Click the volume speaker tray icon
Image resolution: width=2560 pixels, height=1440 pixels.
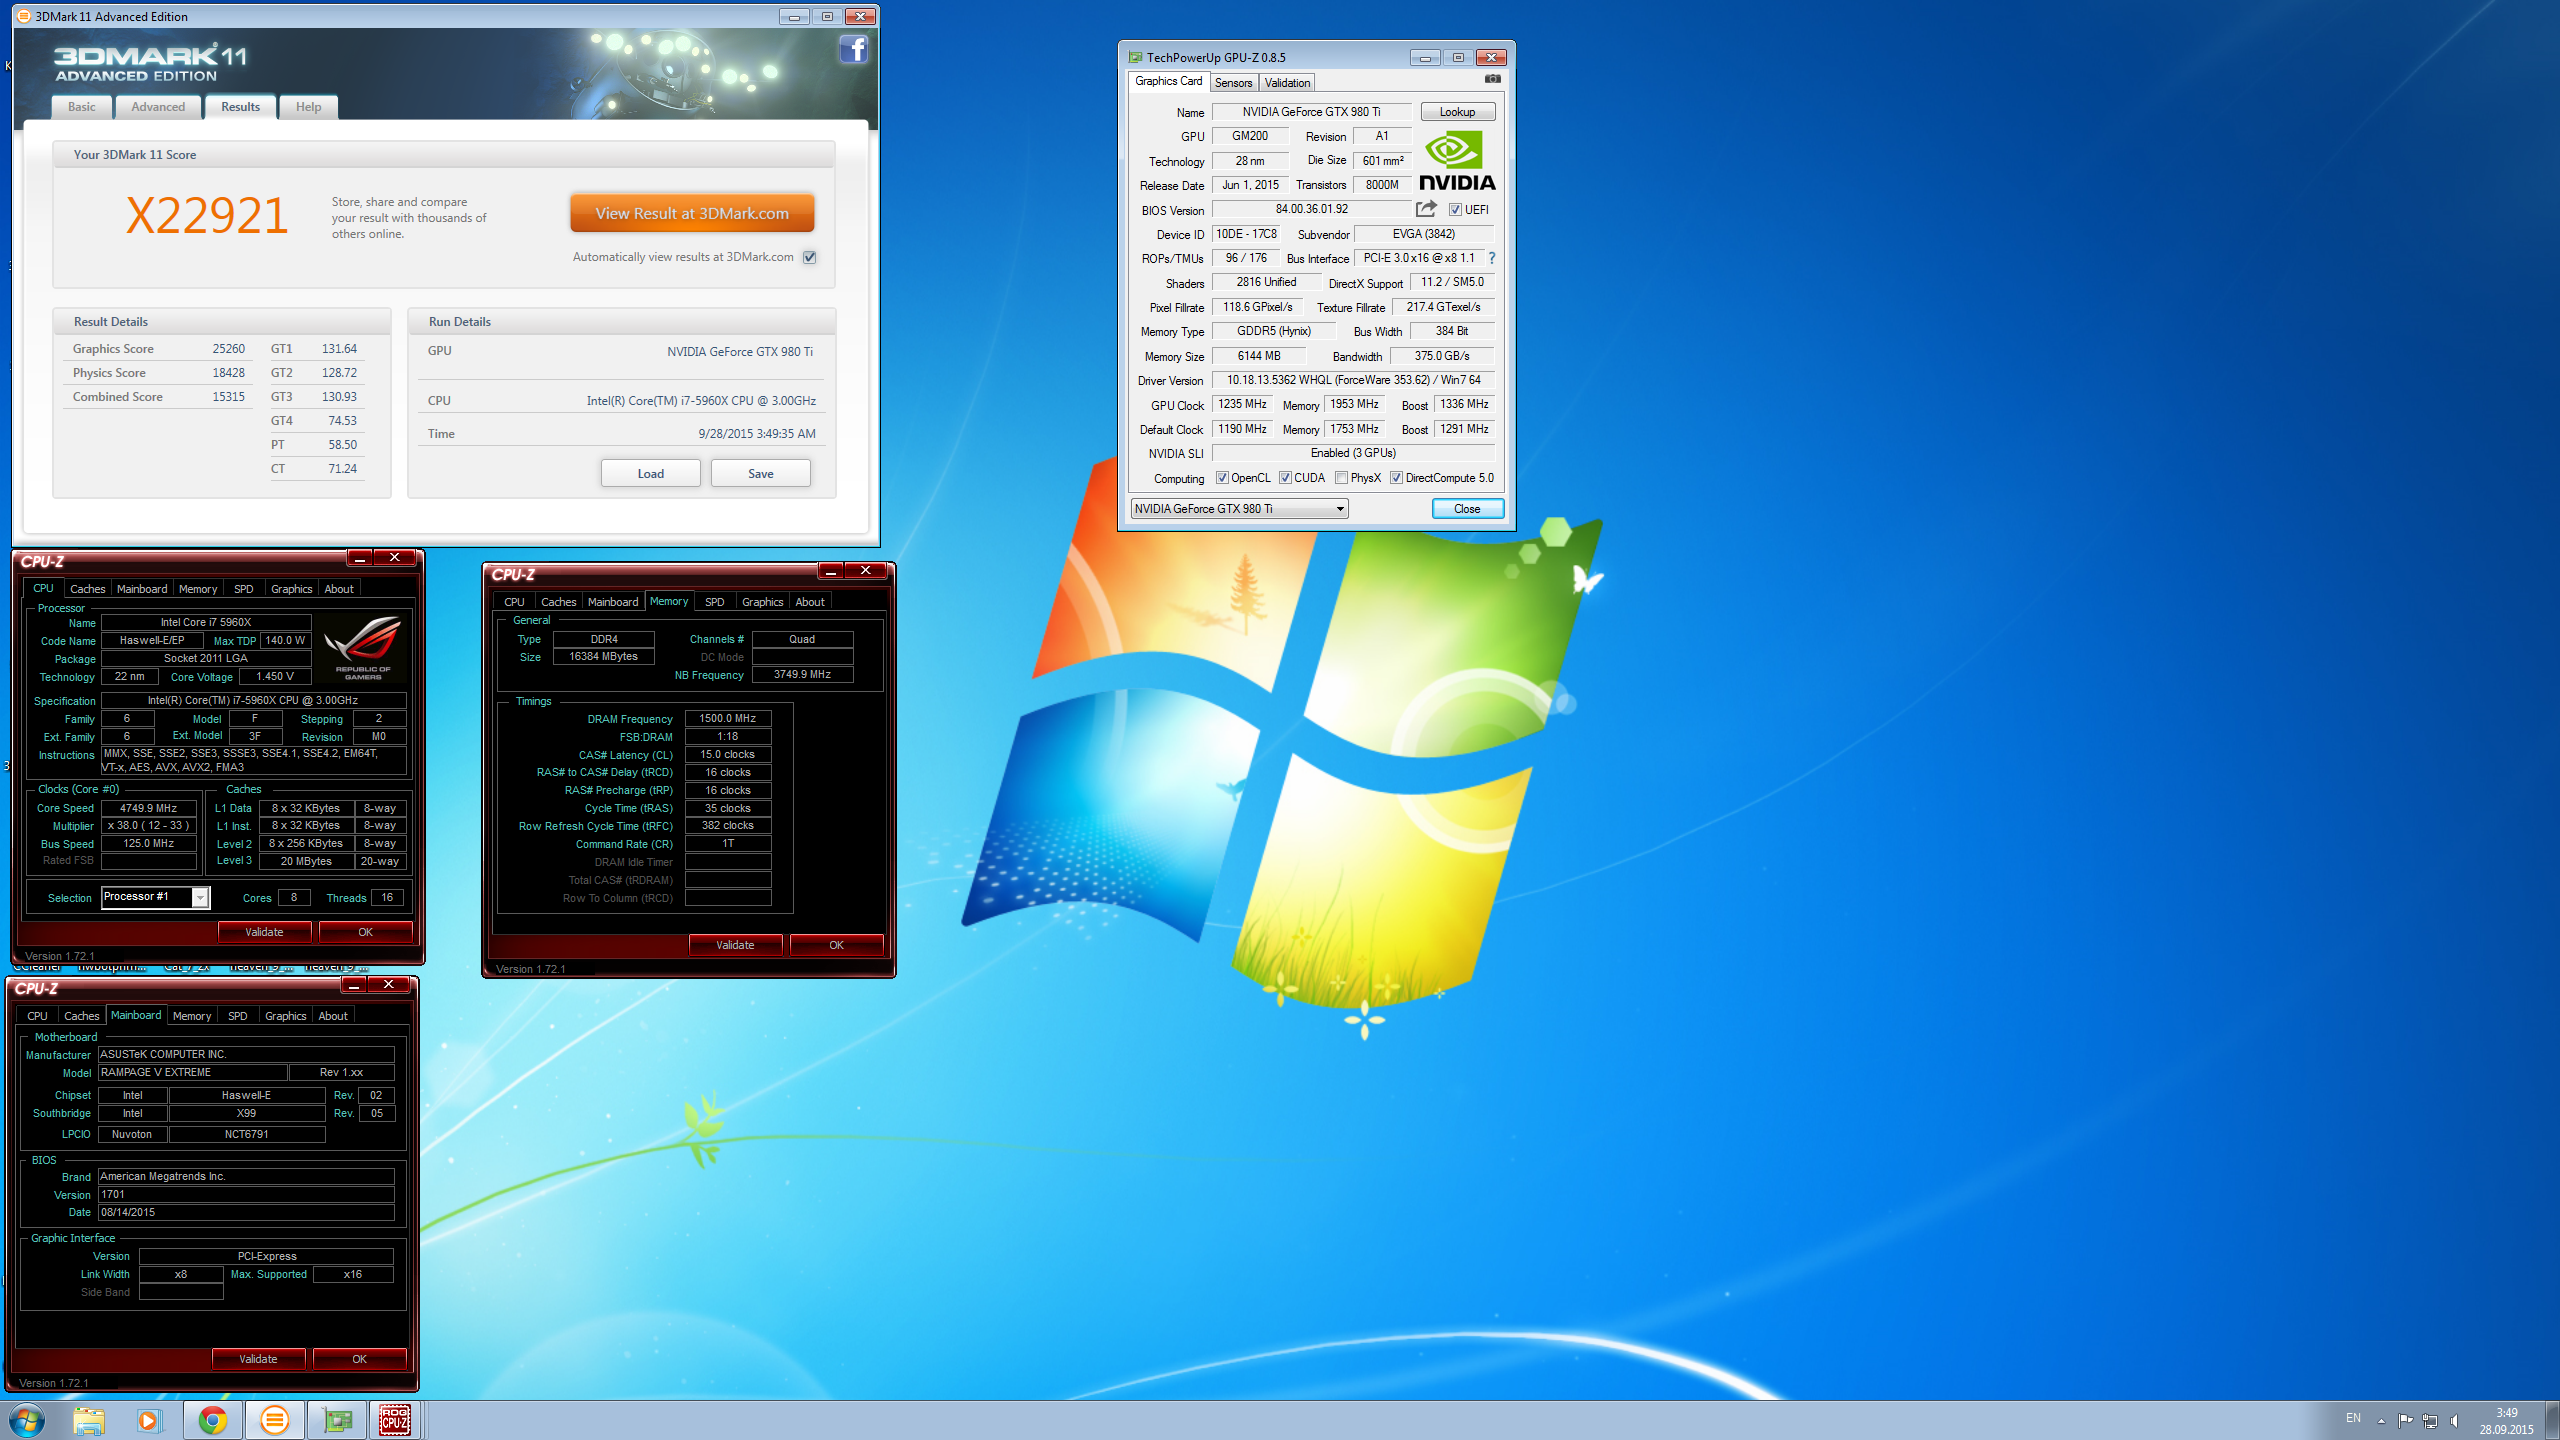2455,1420
